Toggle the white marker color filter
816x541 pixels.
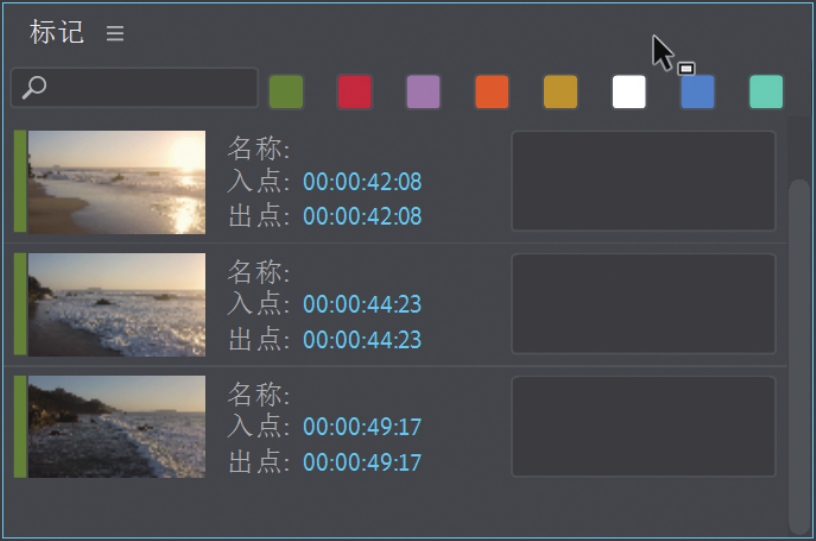click(x=629, y=92)
